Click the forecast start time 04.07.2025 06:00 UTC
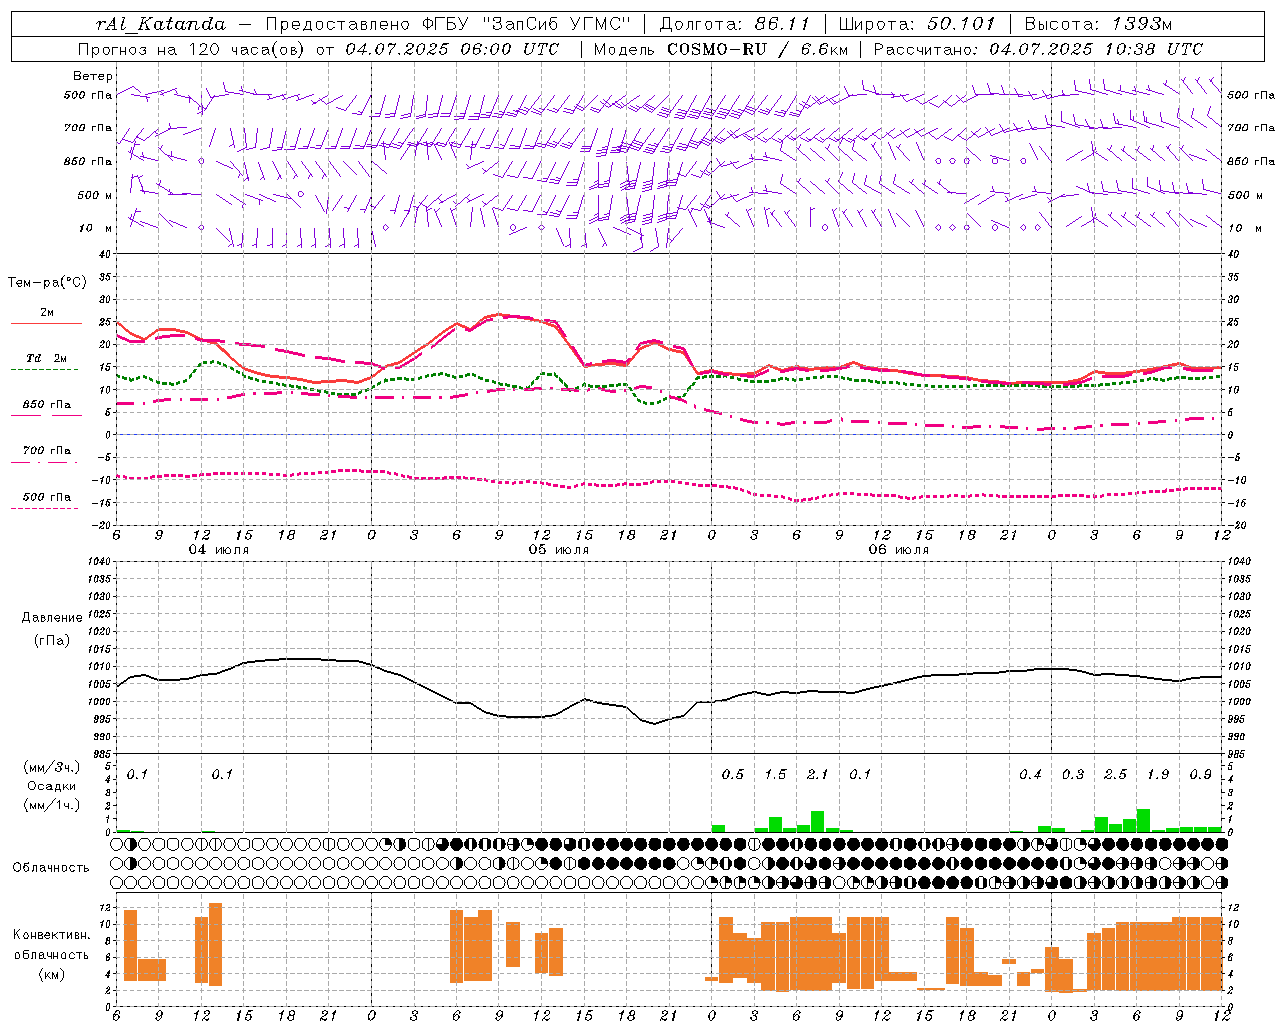 (x=452, y=48)
